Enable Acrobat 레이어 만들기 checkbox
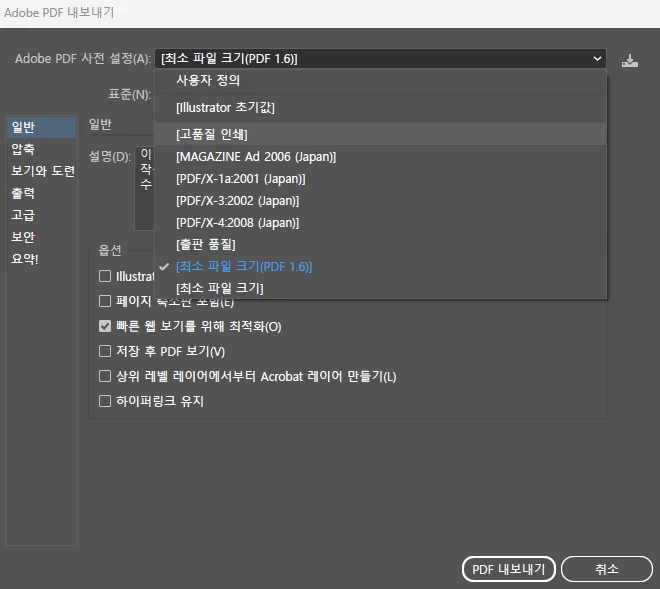Screen dimensions: 660x589 [104, 376]
